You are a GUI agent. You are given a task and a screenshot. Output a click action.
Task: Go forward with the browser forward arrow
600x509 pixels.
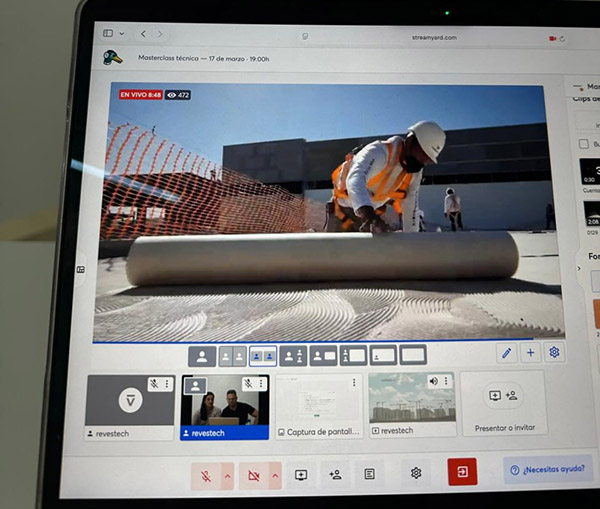click(x=160, y=34)
